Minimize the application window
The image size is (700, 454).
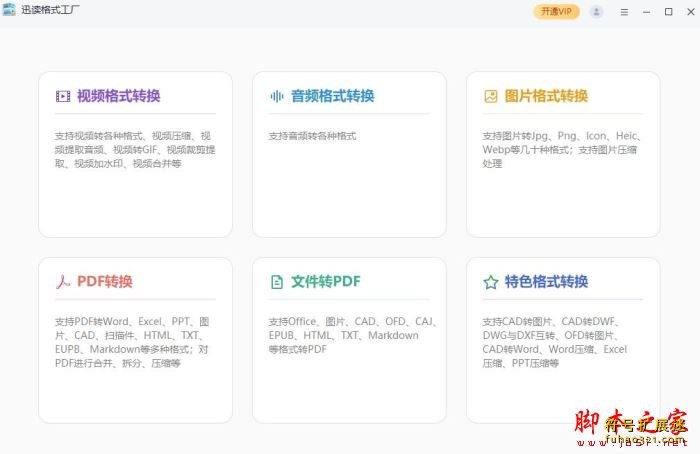[646, 12]
